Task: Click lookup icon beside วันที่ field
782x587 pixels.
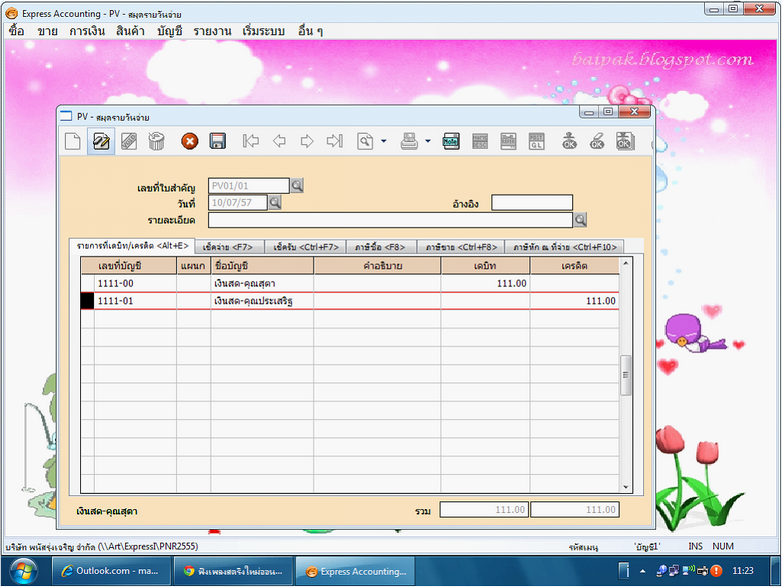Action: [x=275, y=202]
